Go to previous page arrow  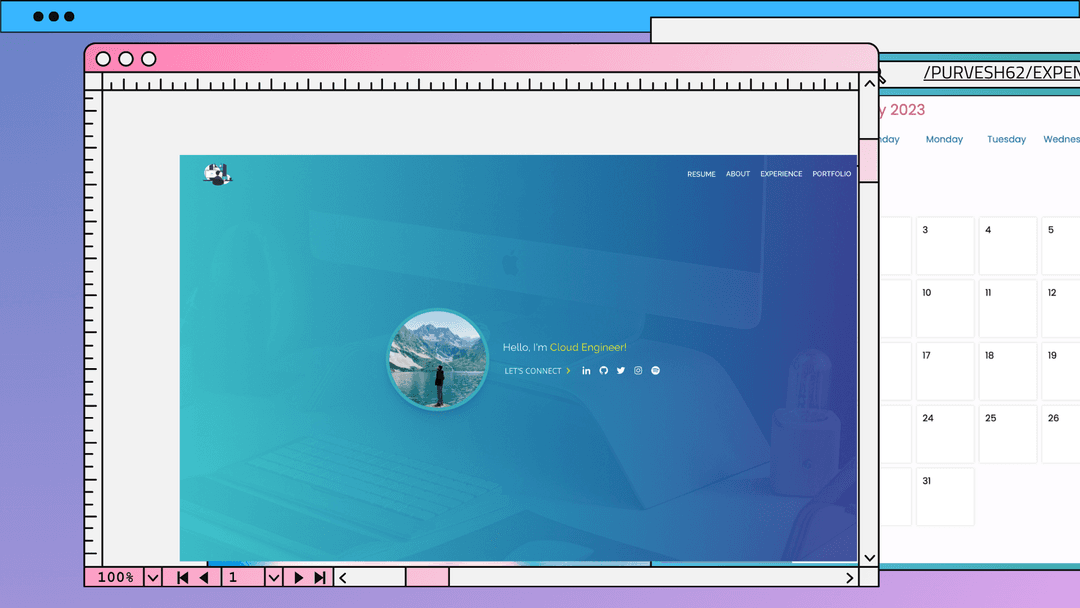[x=204, y=577]
